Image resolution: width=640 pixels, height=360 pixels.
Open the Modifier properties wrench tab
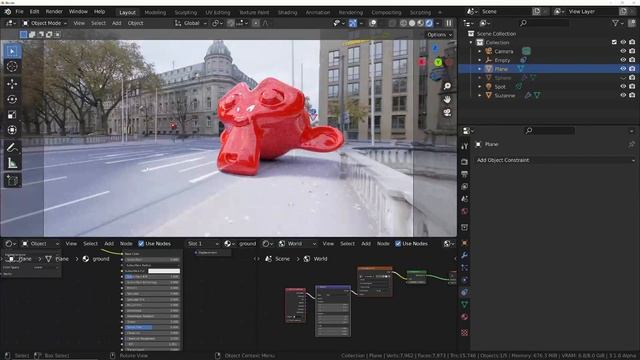click(x=464, y=256)
